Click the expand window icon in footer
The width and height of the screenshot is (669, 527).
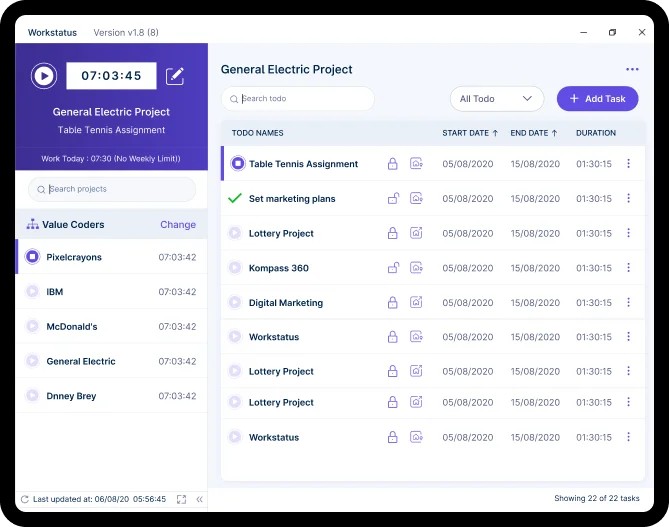pos(181,499)
